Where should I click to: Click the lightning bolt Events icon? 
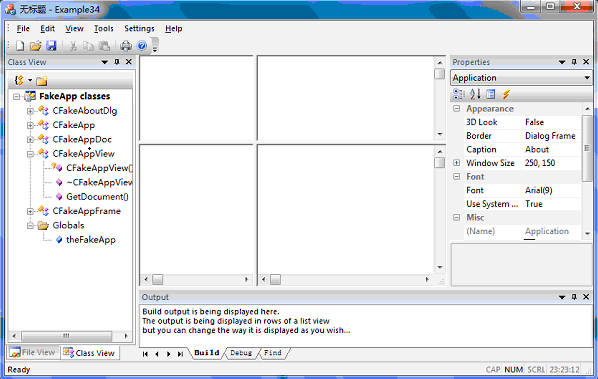point(506,94)
